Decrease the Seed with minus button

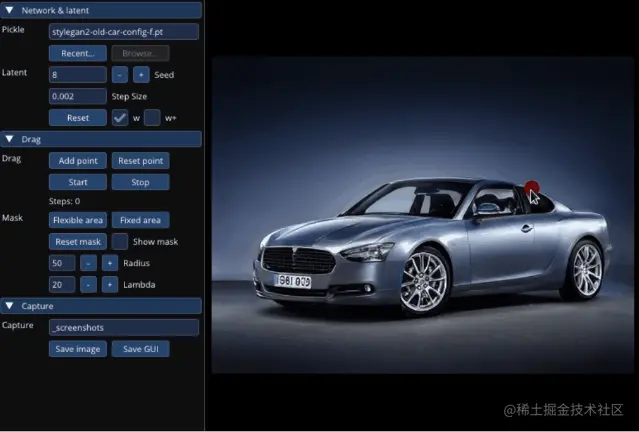[x=120, y=75]
